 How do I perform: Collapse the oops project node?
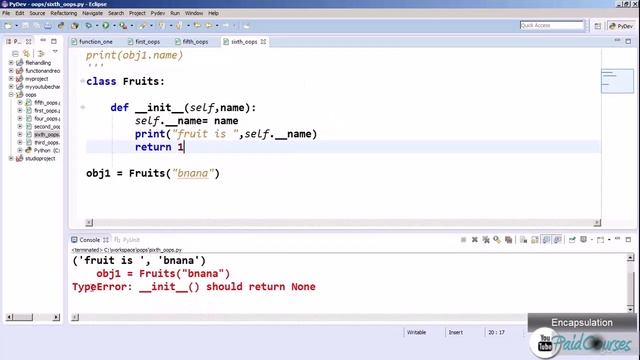(x=11, y=95)
